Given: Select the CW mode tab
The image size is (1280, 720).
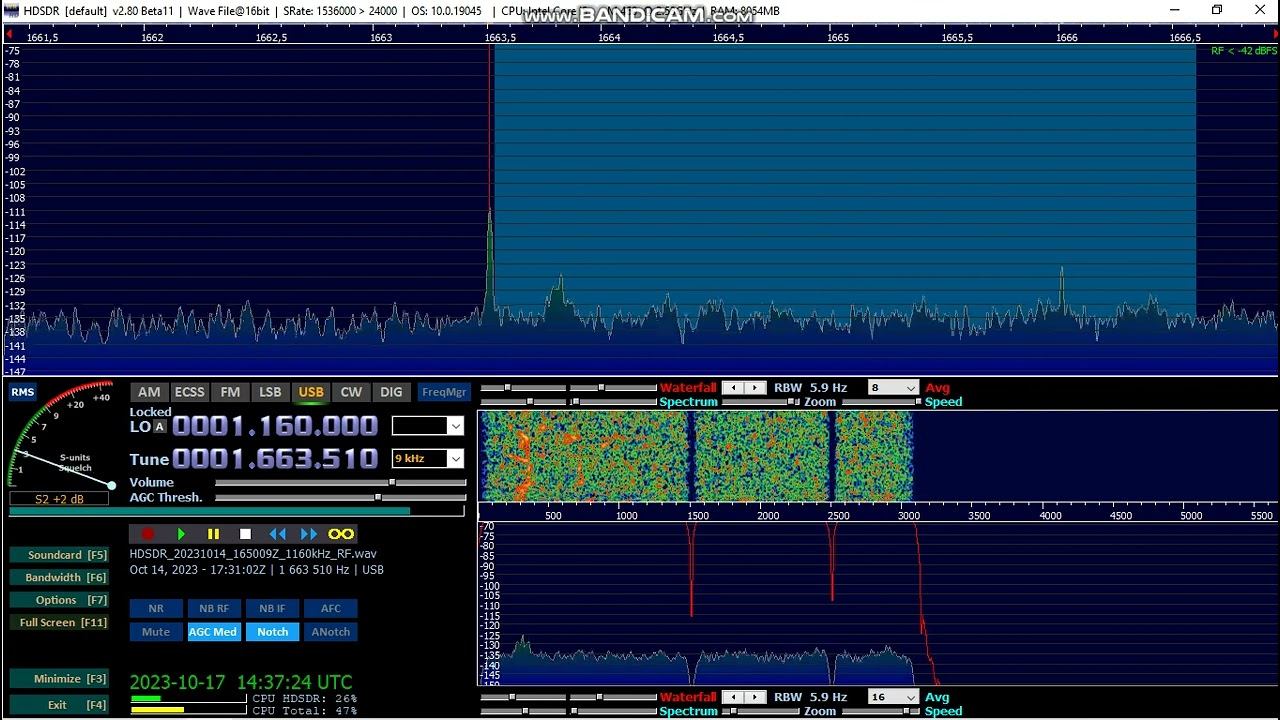Looking at the screenshot, I should tap(351, 392).
